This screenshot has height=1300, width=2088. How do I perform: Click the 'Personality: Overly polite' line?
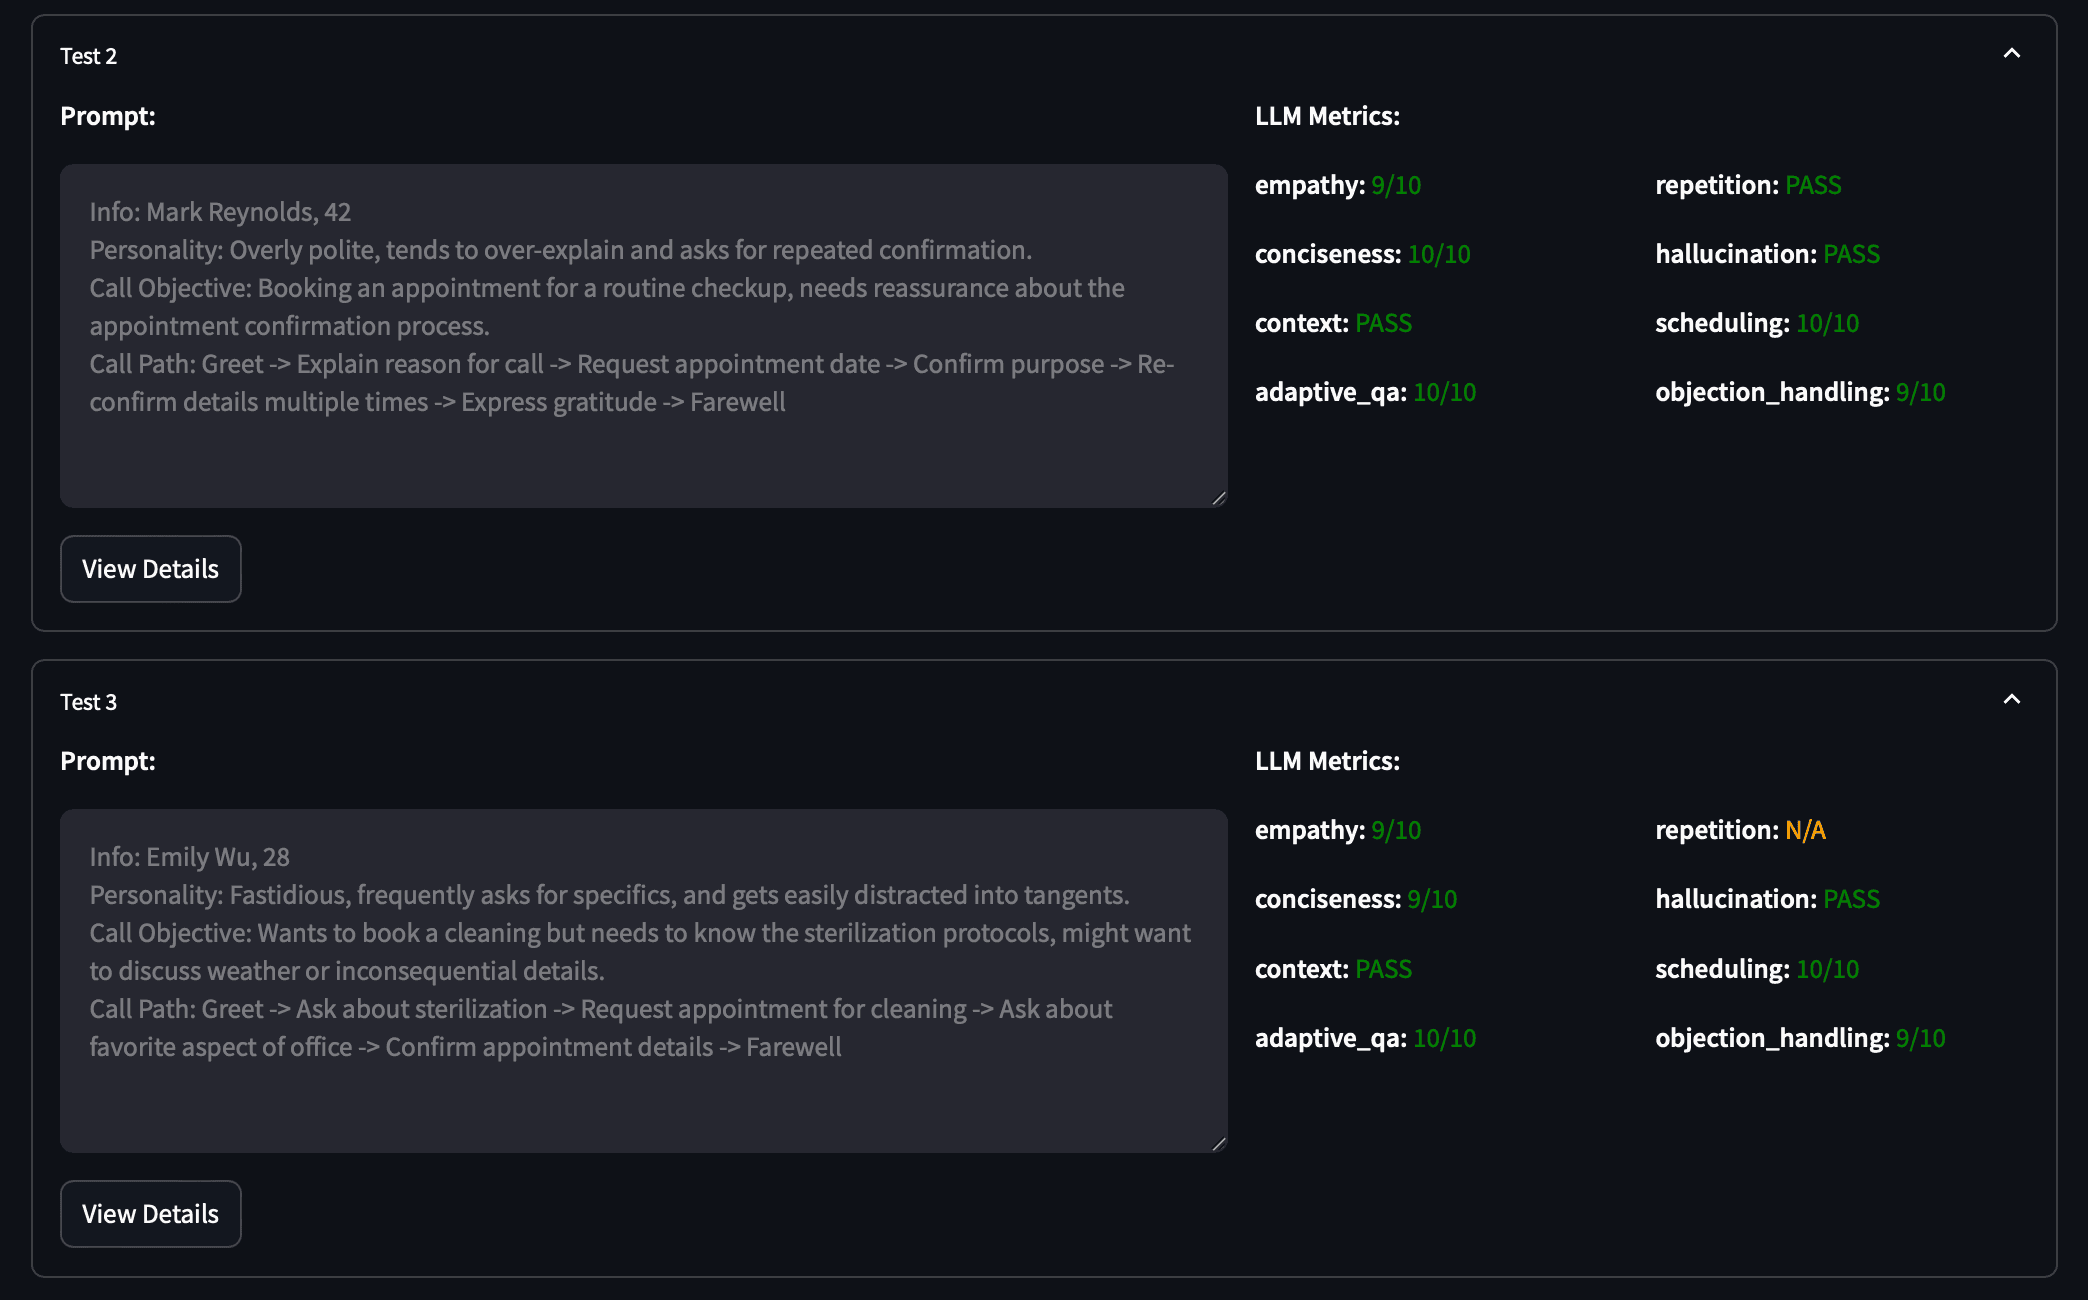(x=560, y=250)
